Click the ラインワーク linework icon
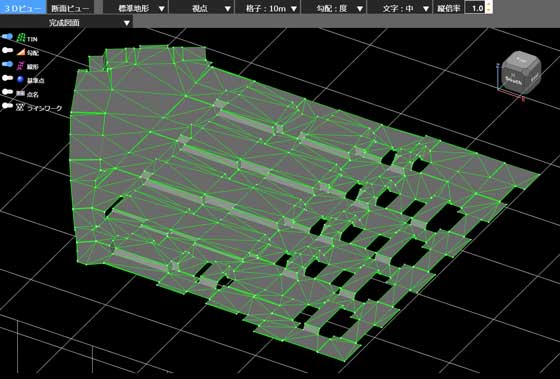 21,107
